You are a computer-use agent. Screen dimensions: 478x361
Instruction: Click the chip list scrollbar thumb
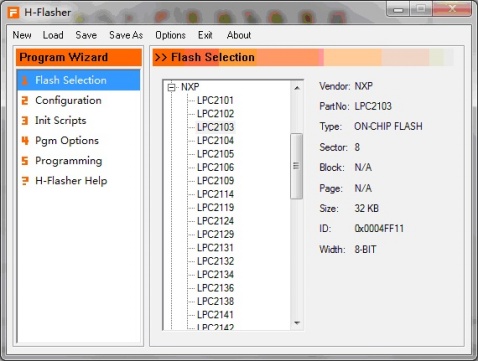pos(296,166)
